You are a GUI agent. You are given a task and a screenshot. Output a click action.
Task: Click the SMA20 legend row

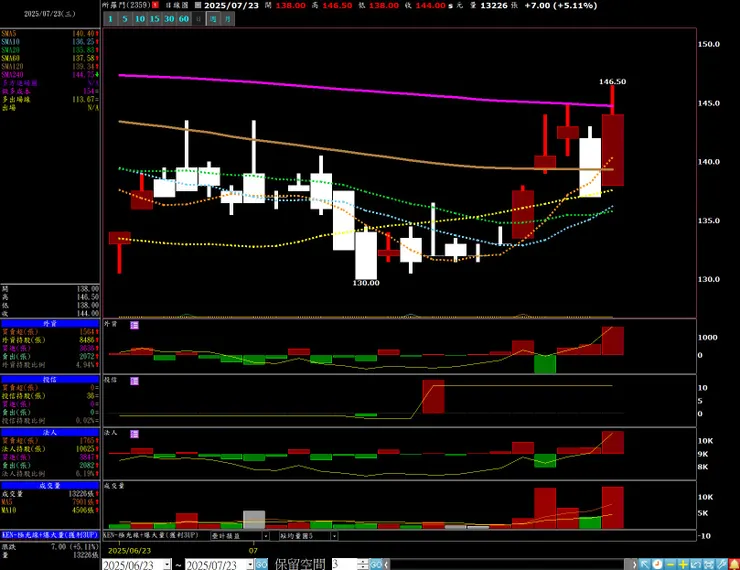[50, 50]
